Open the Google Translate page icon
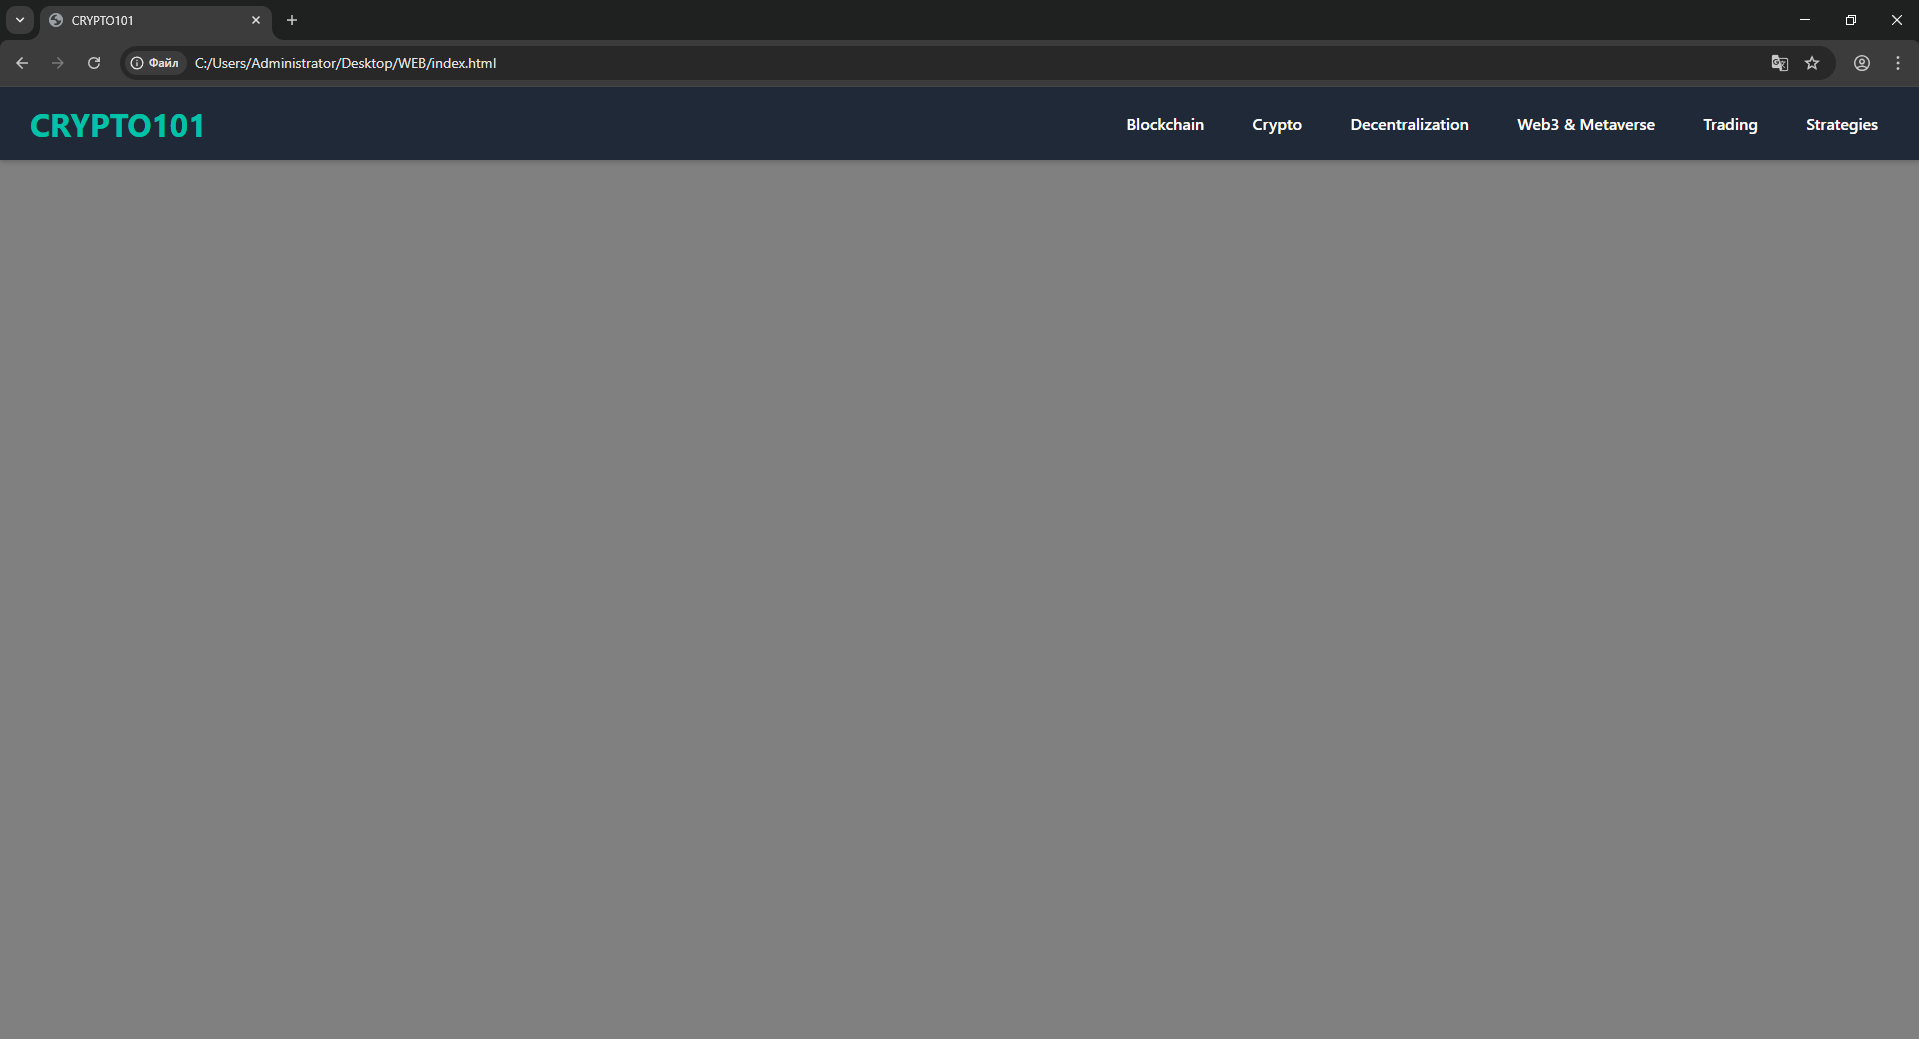The height and width of the screenshot is (1039, 1919). 1779,63
